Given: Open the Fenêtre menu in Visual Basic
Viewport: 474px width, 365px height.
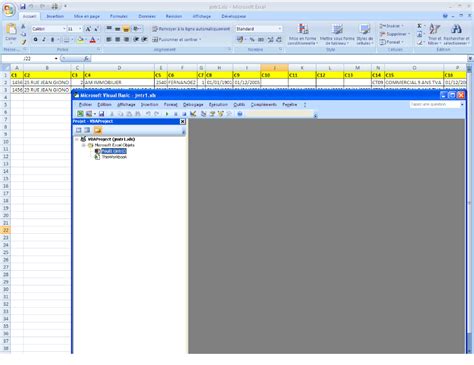Looking at the screenshot, I should pyautogui.click(x=289, y=104).
